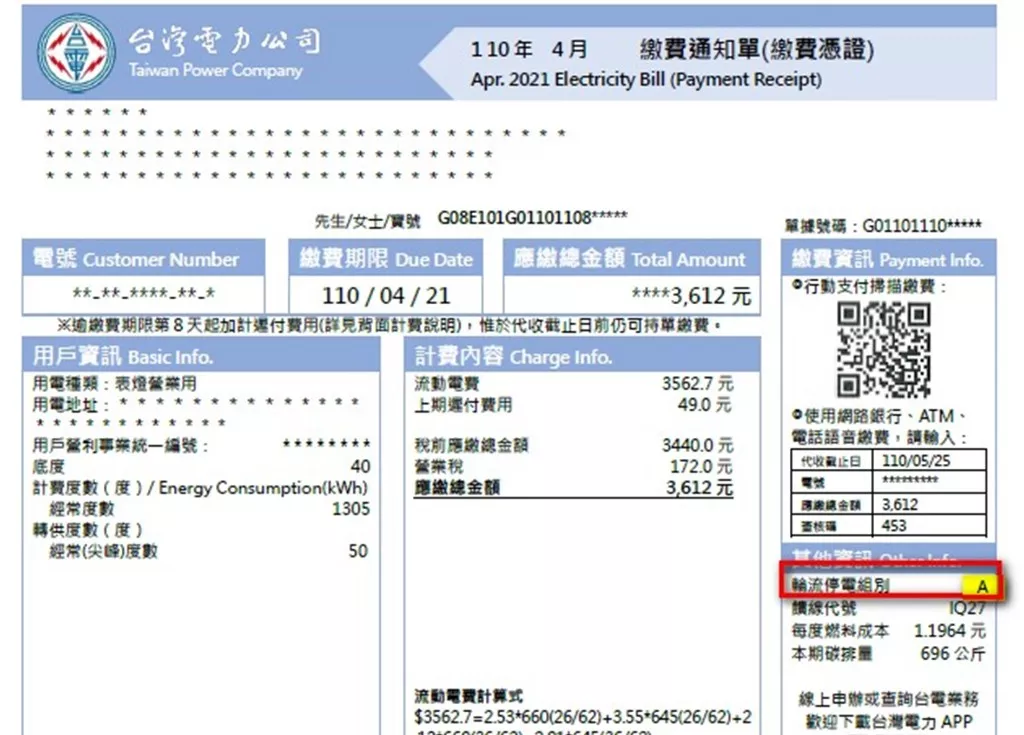The width and height of the screenshot is (1024, 735).
Task: Select the feeder code IQ27
Action: click(967, 608)
